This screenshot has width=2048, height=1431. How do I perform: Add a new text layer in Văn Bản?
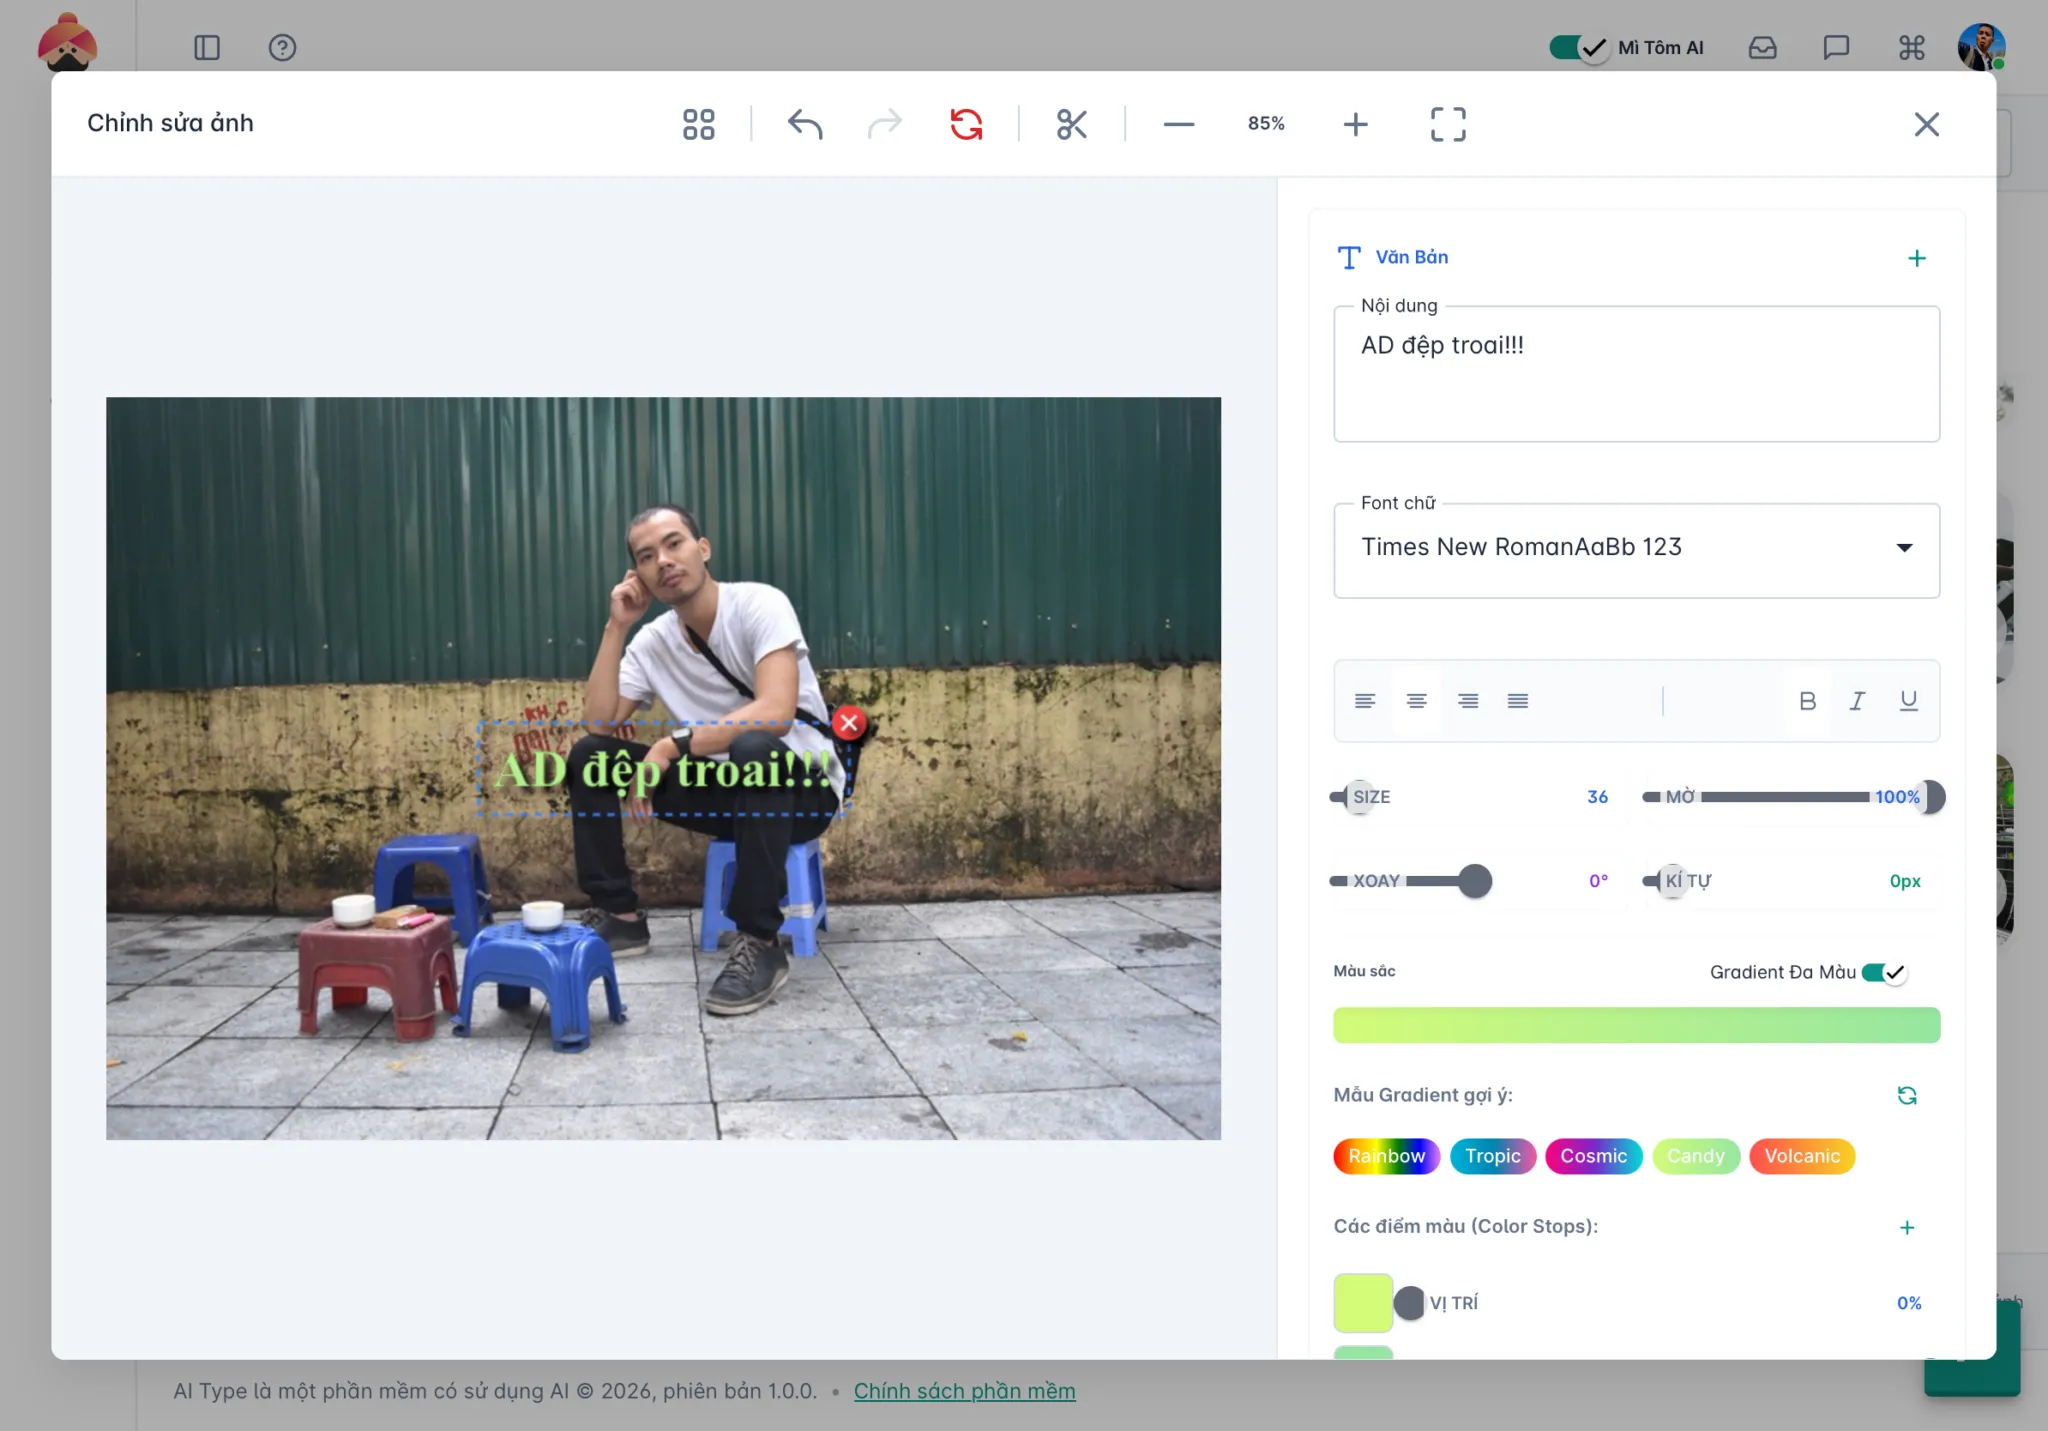click(1916, 258)
